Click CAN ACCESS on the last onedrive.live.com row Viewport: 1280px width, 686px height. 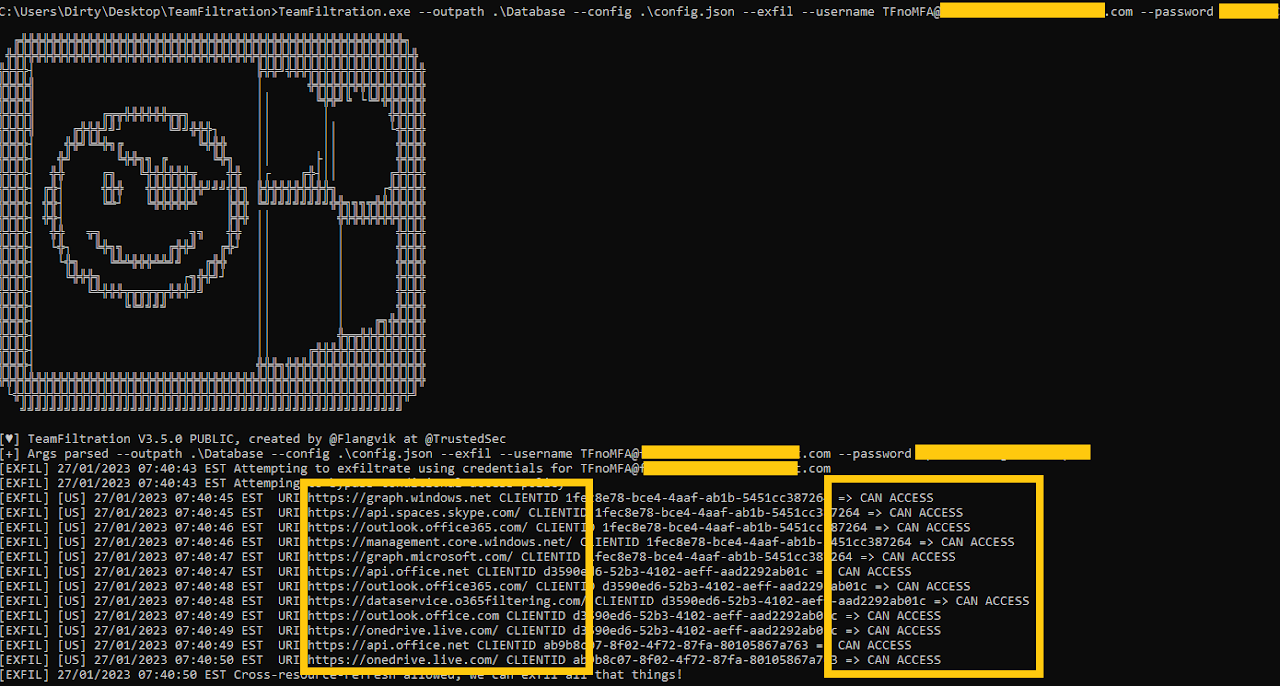point(904,660)
